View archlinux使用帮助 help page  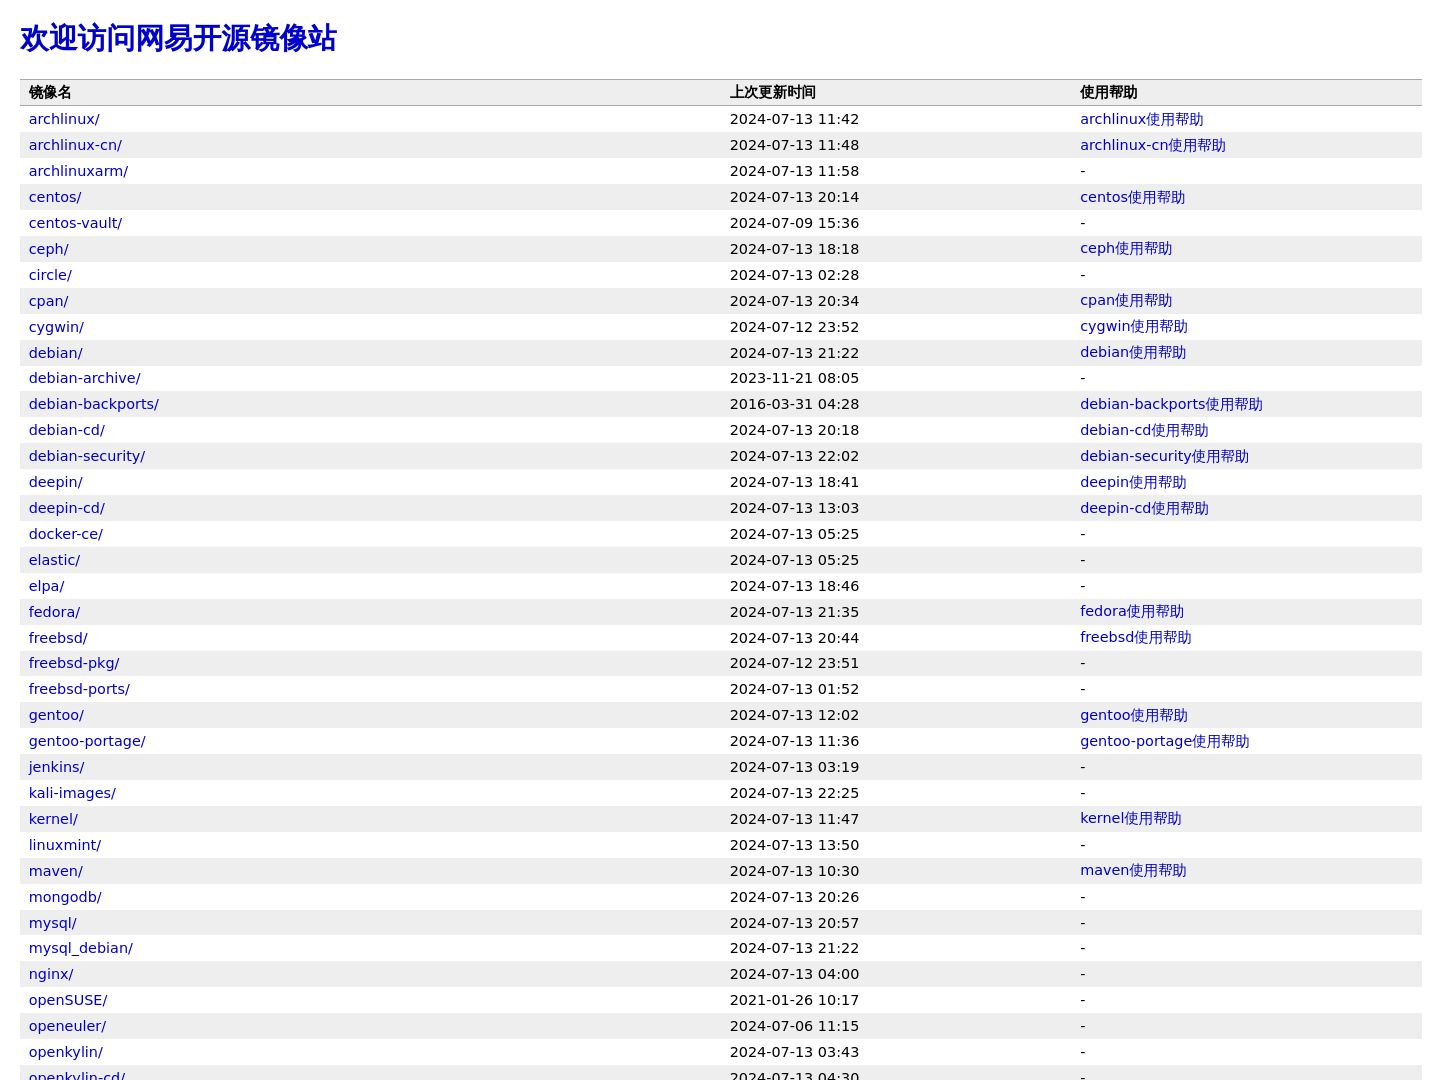pyautogui.click(x=1142, y=119)
